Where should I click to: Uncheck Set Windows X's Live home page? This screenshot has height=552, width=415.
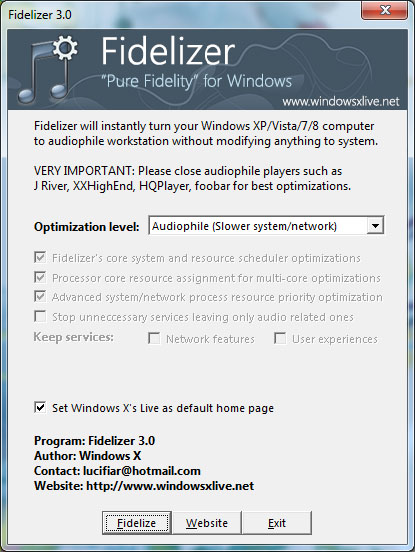(40, 408)
